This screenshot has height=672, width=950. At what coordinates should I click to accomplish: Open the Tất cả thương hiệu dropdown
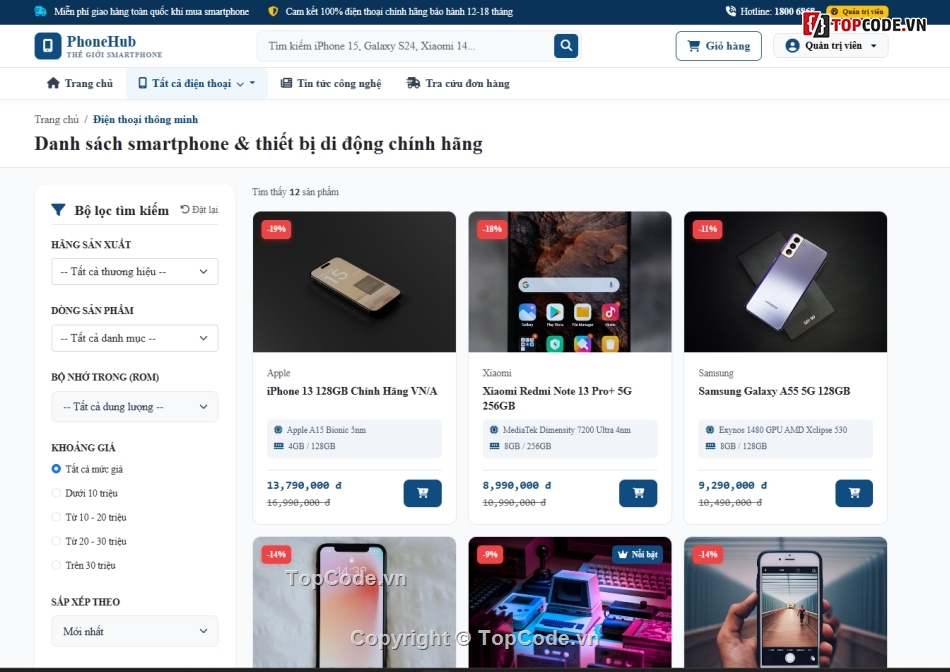135,271
